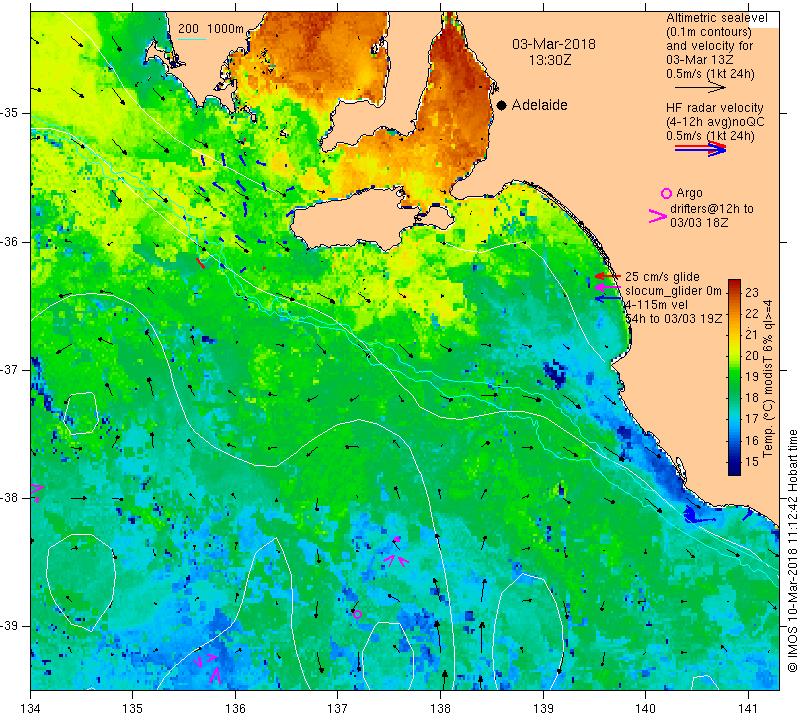
Task: Click the 21 value on temperature scale
Action: coord(752,335)
